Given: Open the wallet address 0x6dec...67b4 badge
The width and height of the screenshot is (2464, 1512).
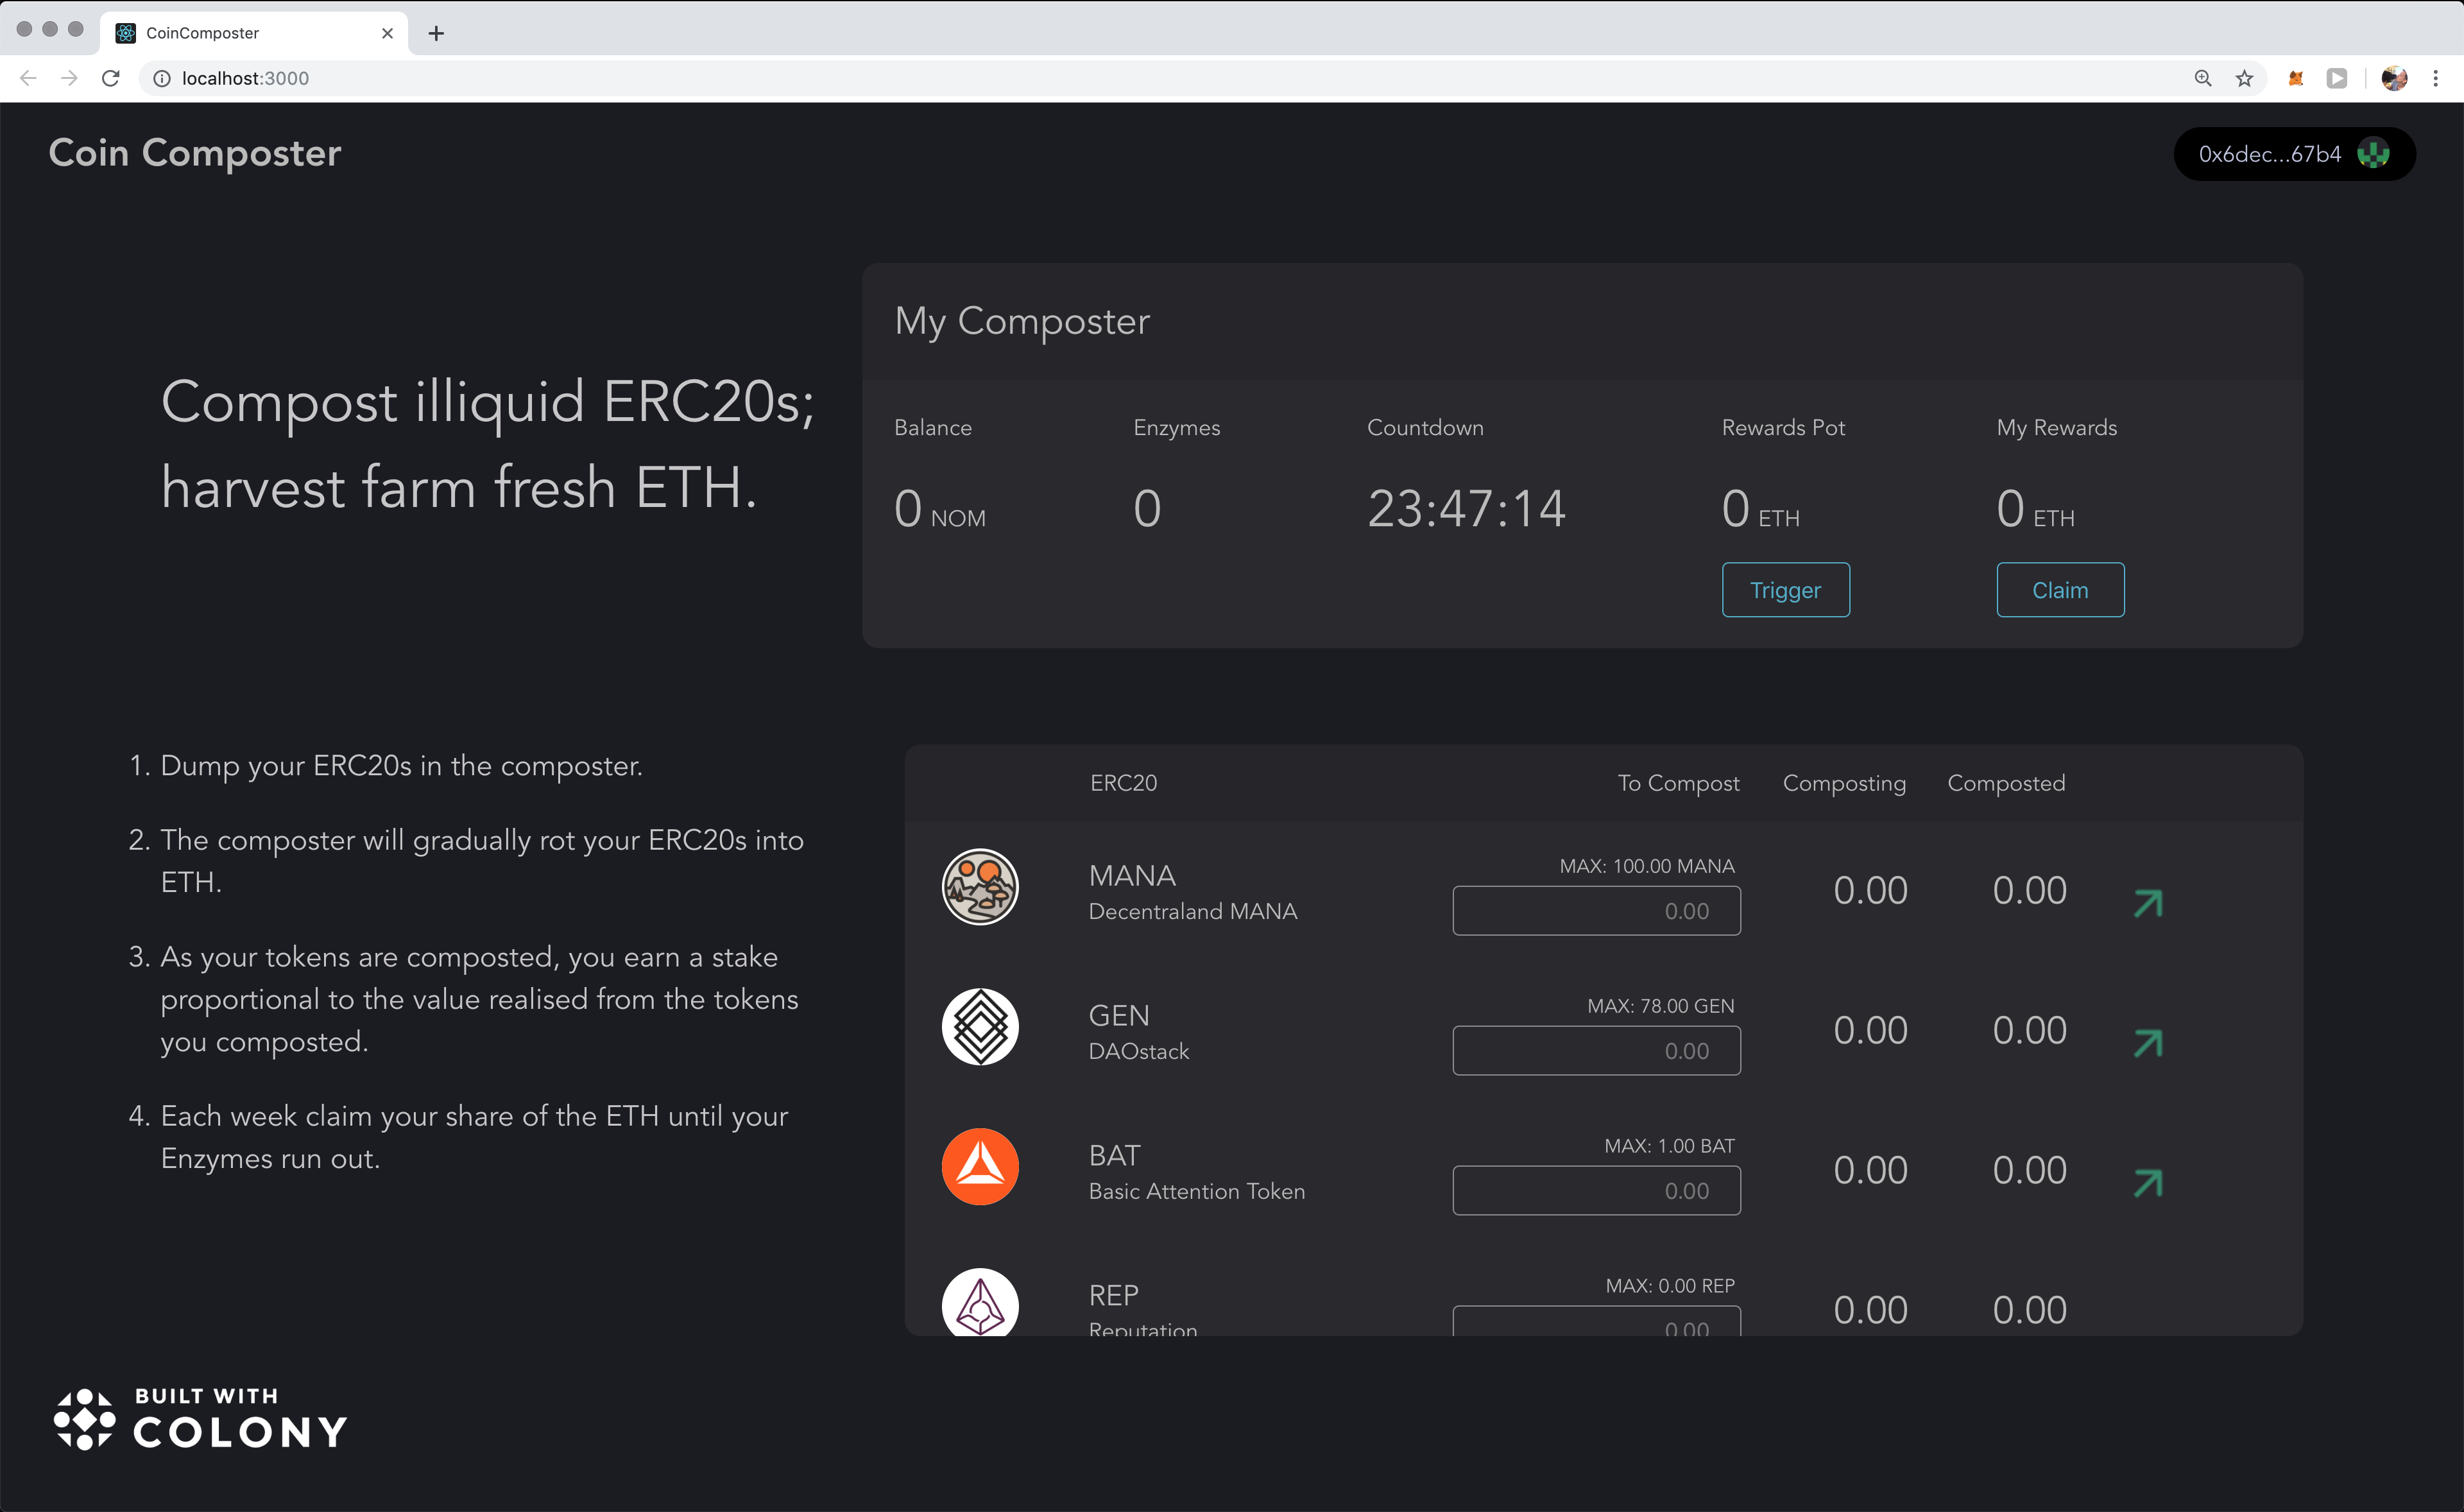Looking at the screenshot, I should (2293, 154).
